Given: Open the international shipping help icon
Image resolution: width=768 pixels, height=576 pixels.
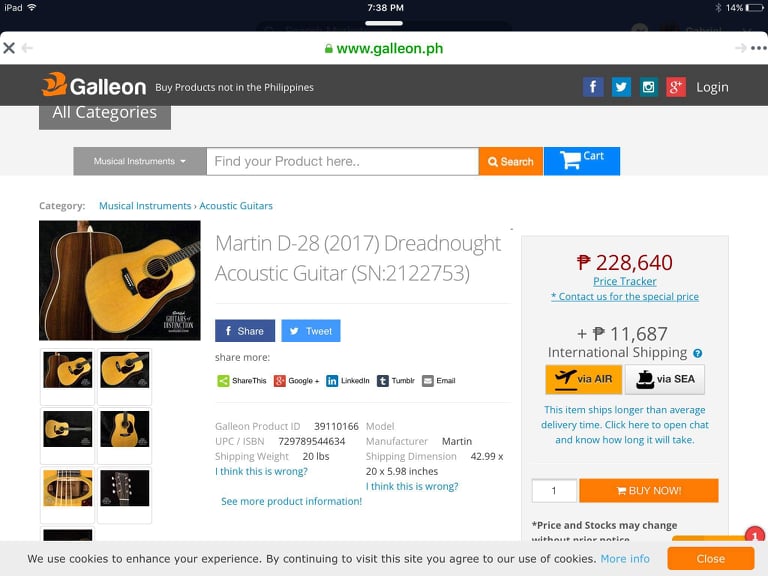Looking at the screenshot, I should click(698, 353).
